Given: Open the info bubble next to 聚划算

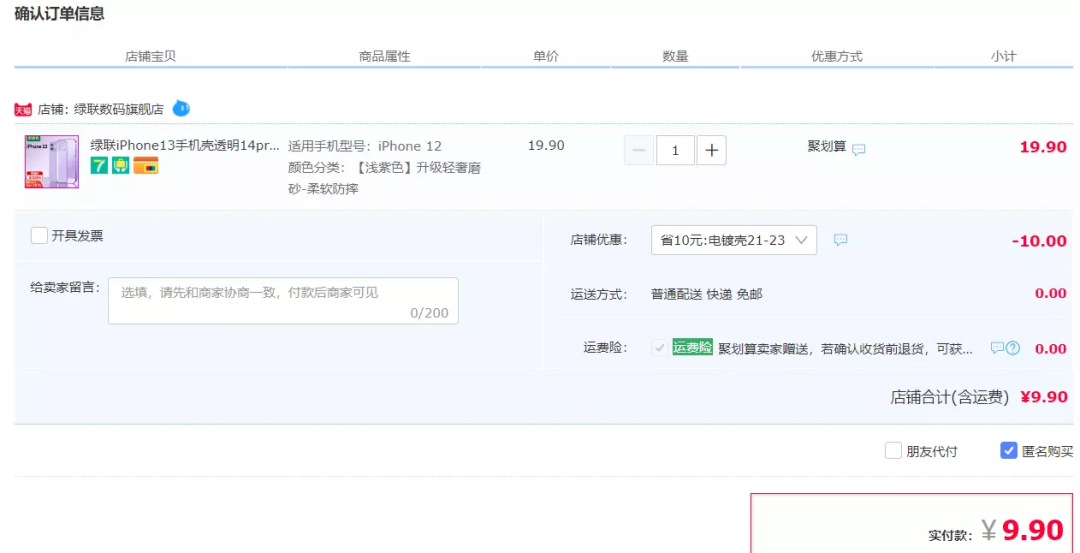Looking at the screenshot, I should coord(858,149).
